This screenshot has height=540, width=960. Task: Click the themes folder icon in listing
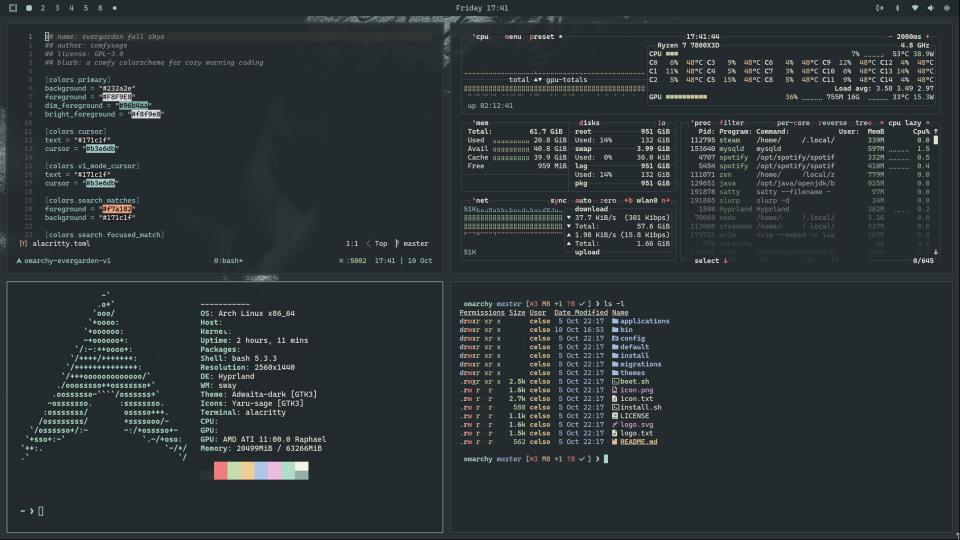[614, 373]
